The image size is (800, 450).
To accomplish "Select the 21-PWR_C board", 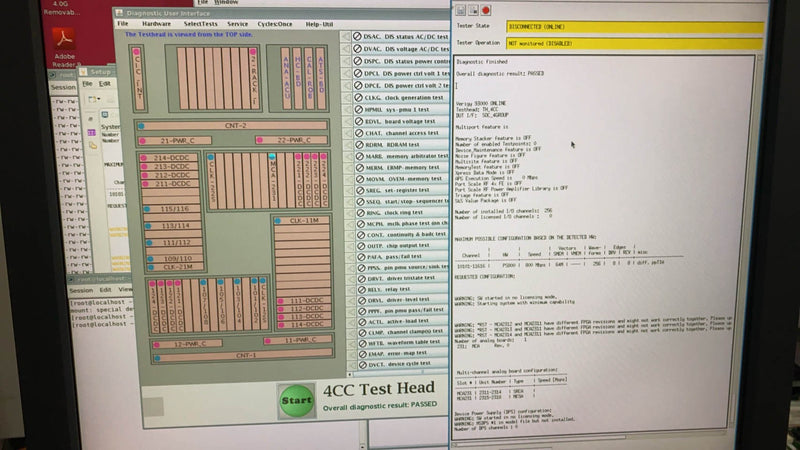I will (x=174, y=140).
